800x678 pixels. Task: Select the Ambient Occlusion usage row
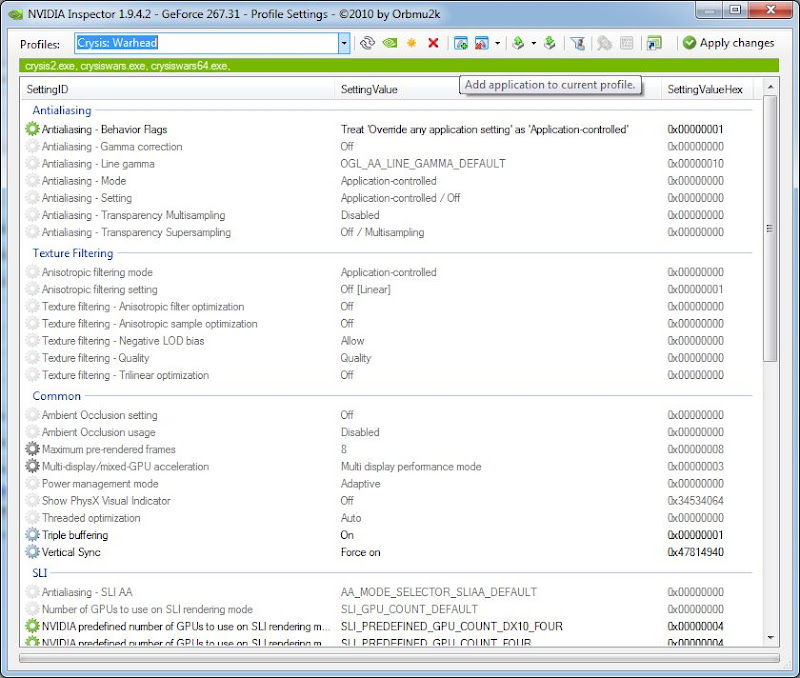[x=391, y=432]
